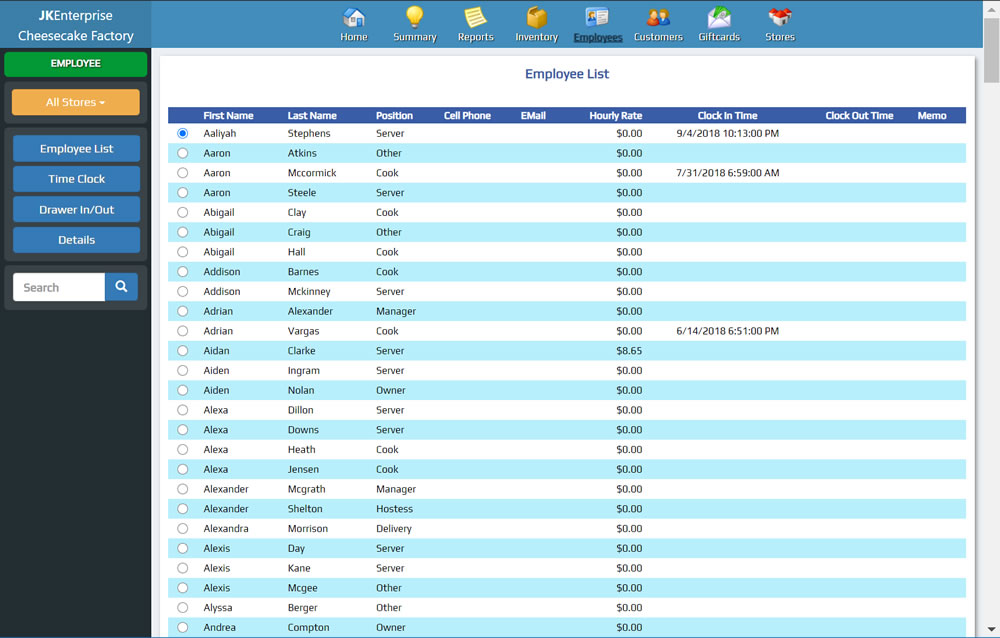Select the Aiden Nolan radio button
1000x638 pixels.
tap(182, 390)
